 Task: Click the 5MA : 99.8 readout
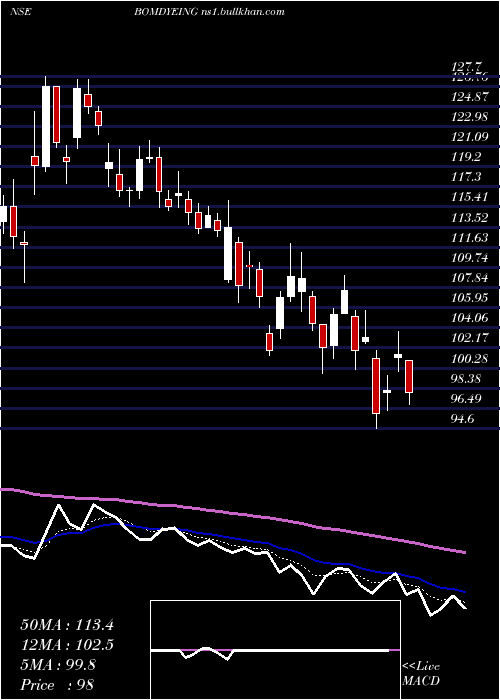pyautogui.click(x=58, y=665)
